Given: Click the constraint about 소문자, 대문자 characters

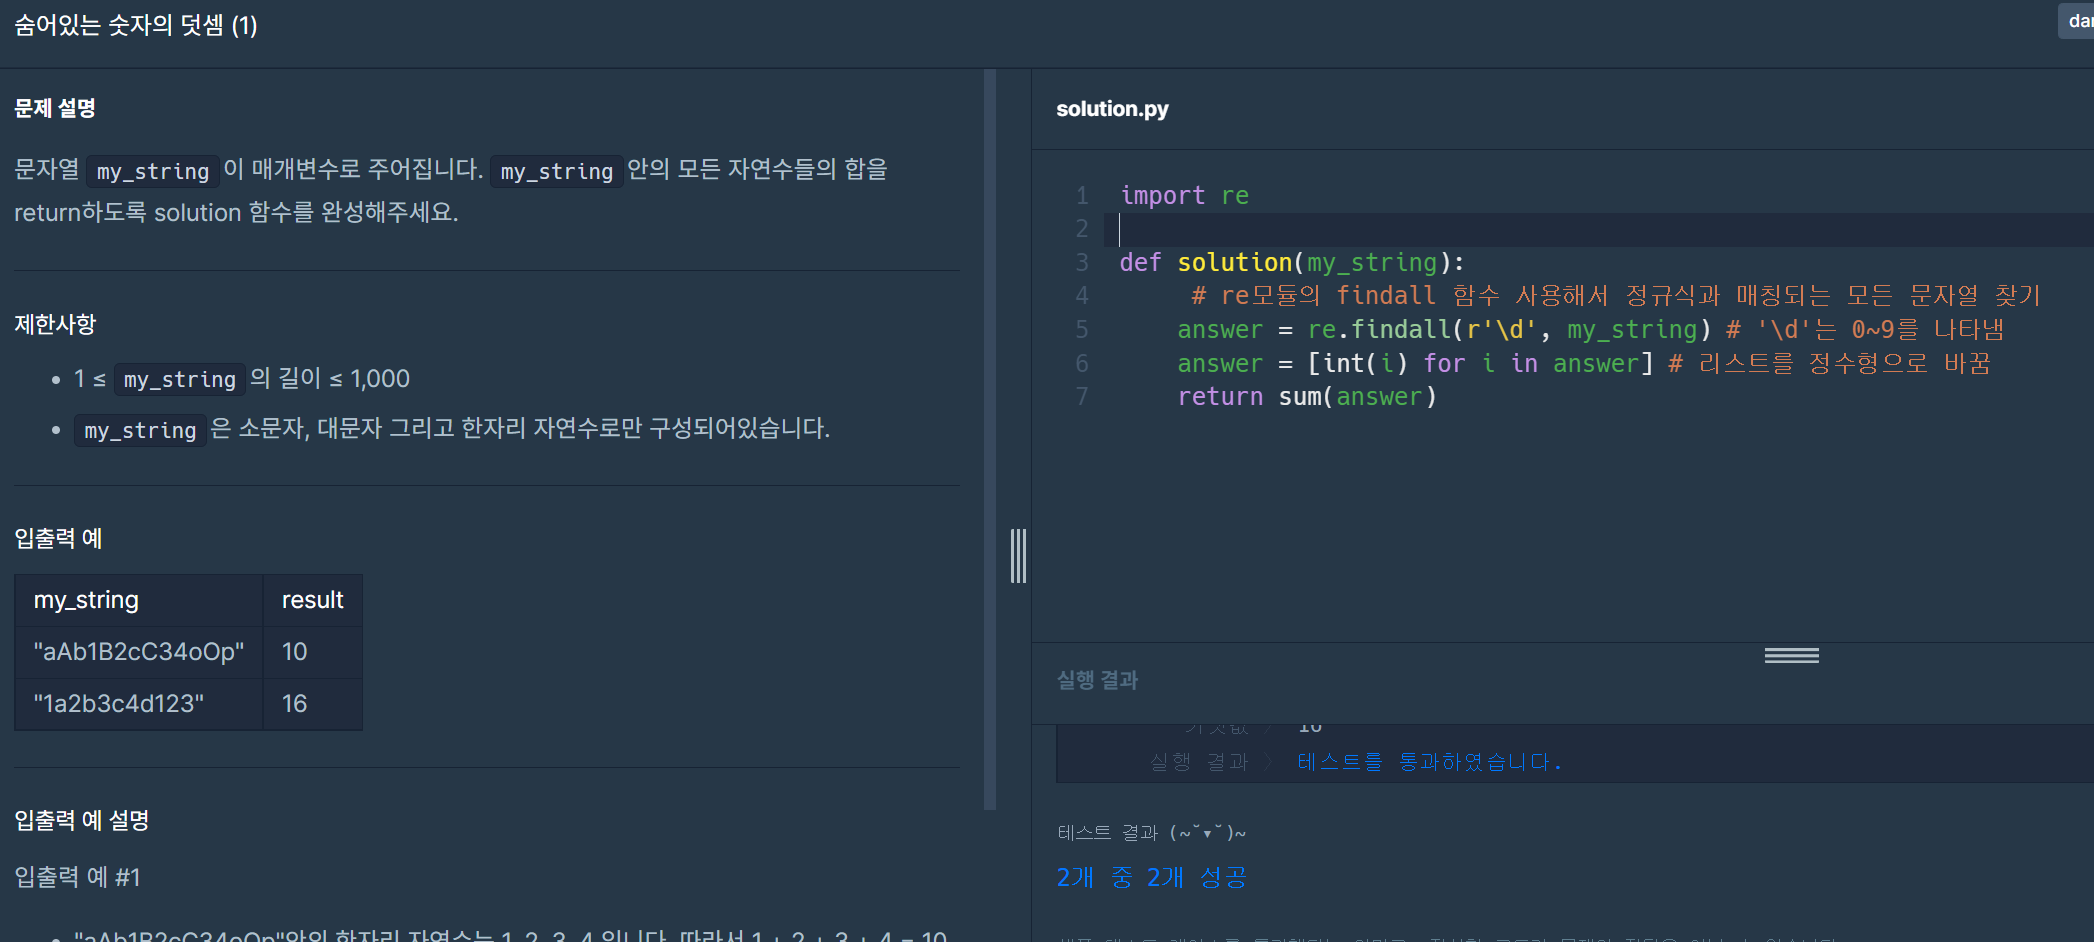Looking at the screenshot, I should click(452, 429).
